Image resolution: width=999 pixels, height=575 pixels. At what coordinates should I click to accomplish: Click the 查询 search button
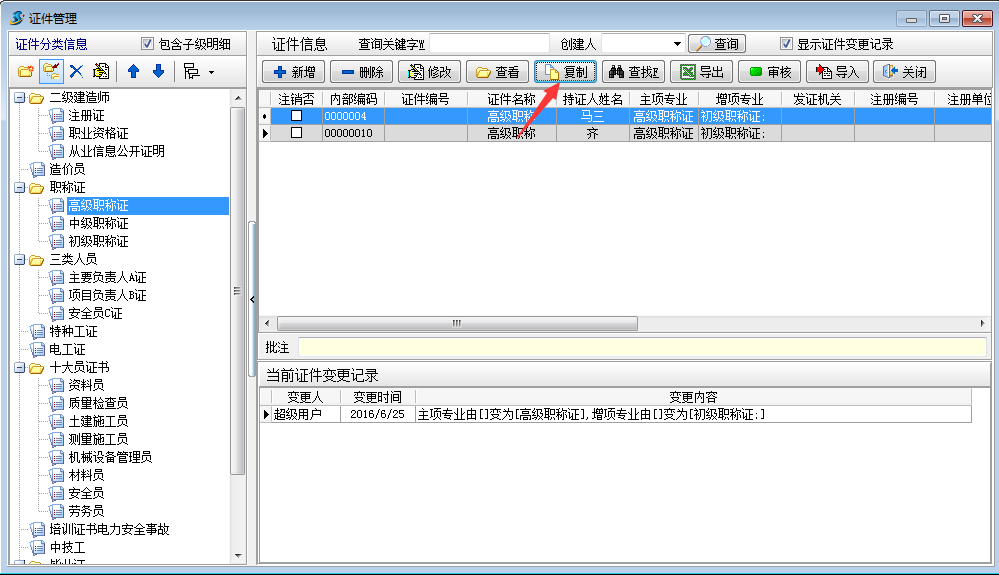click(x=717, y=44)
